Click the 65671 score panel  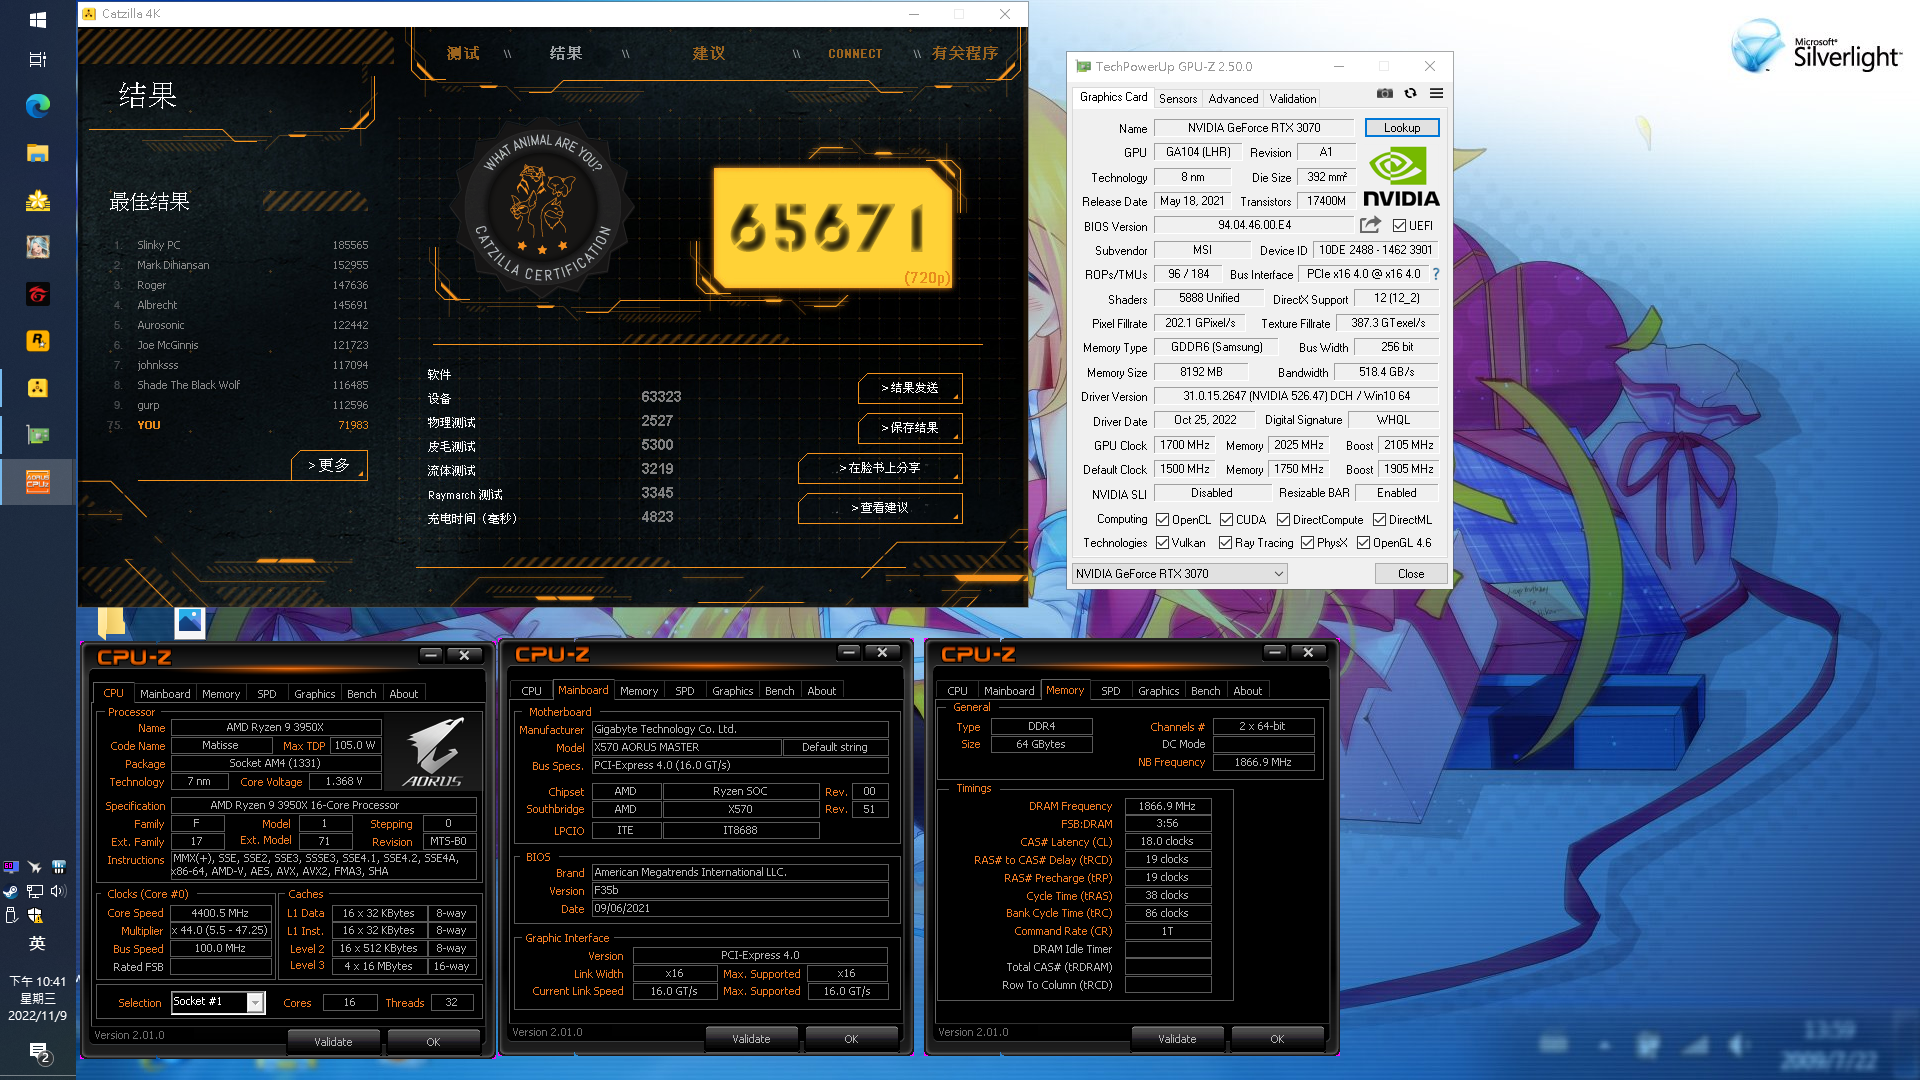point(833,228)
